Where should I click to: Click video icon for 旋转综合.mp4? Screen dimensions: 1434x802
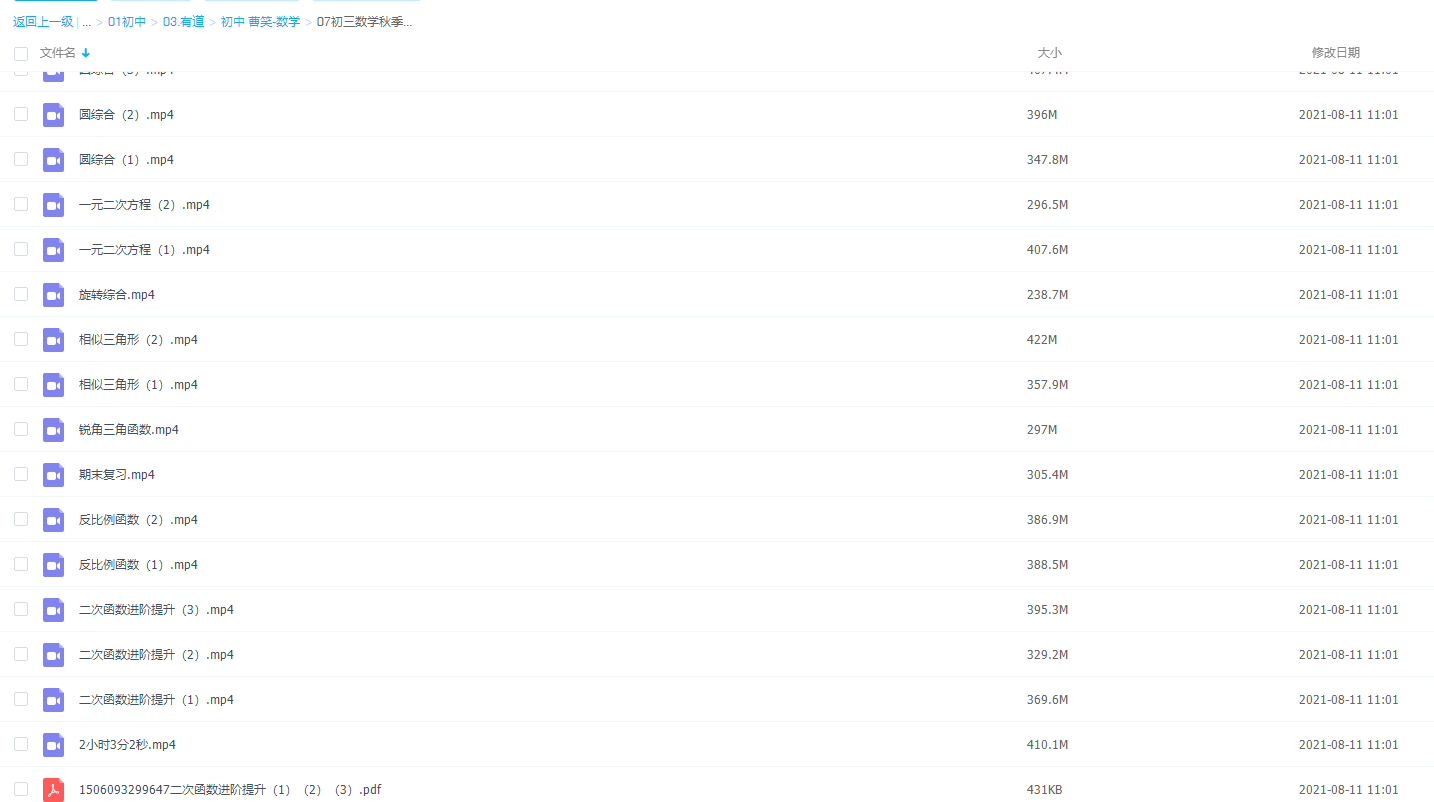(53, 295)
